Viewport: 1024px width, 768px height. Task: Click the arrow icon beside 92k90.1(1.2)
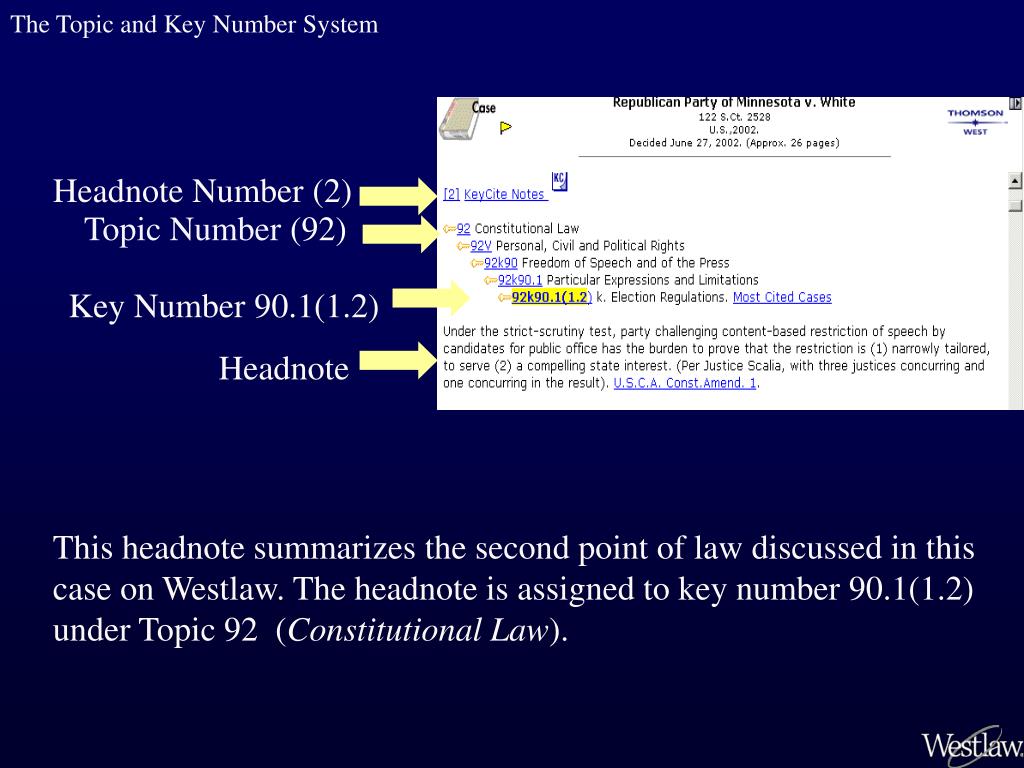click(x=504, y=298)
